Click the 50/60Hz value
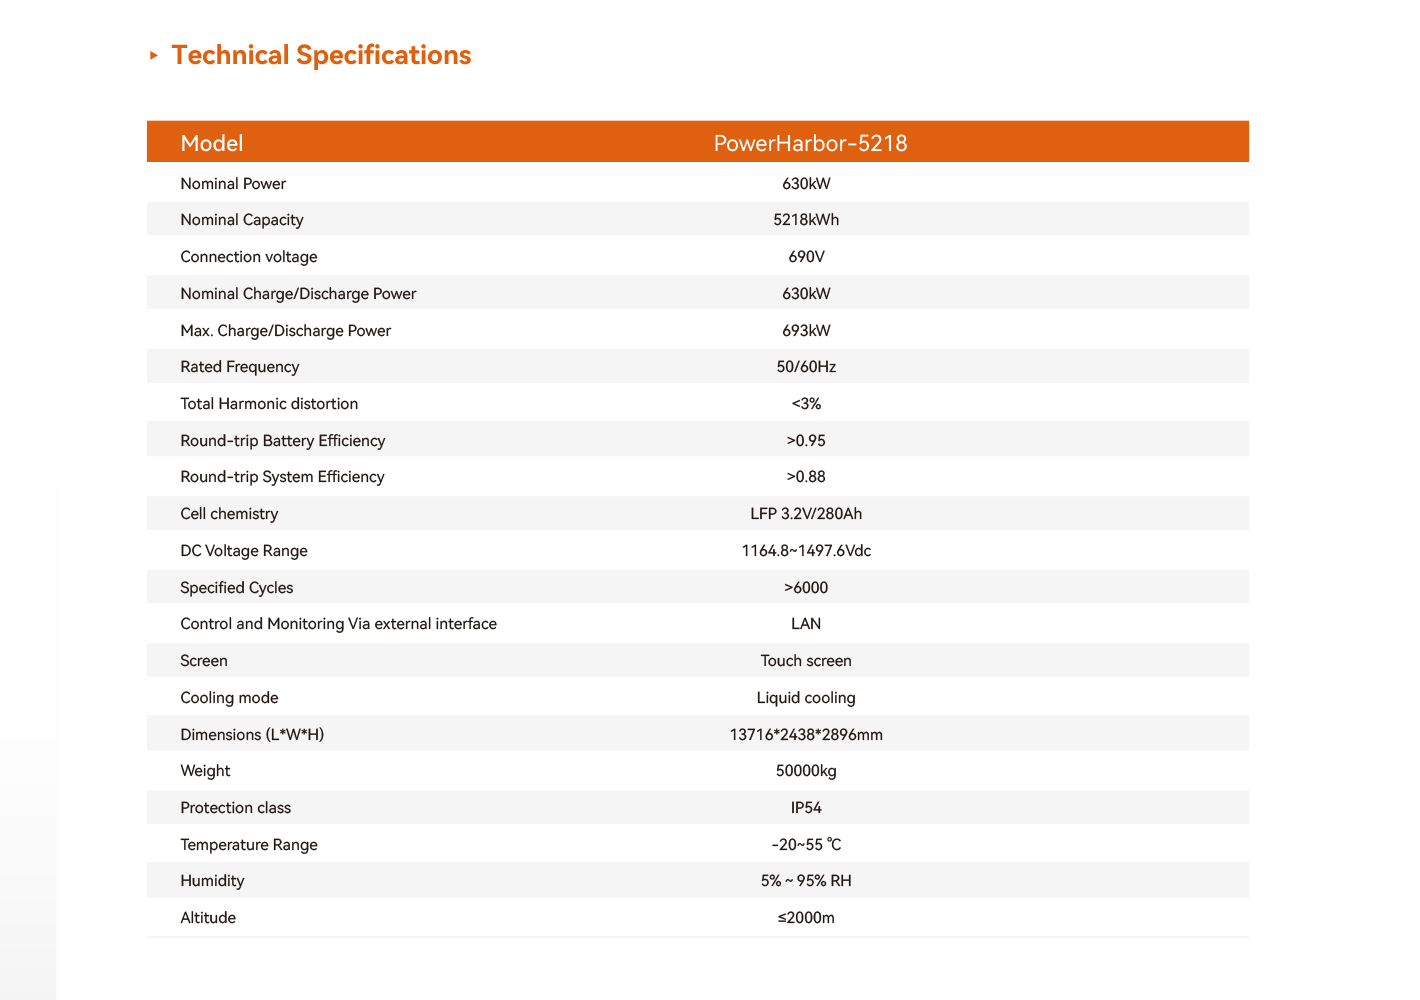The width and height of the screenshot is (1420, 1000). (806, 367)
